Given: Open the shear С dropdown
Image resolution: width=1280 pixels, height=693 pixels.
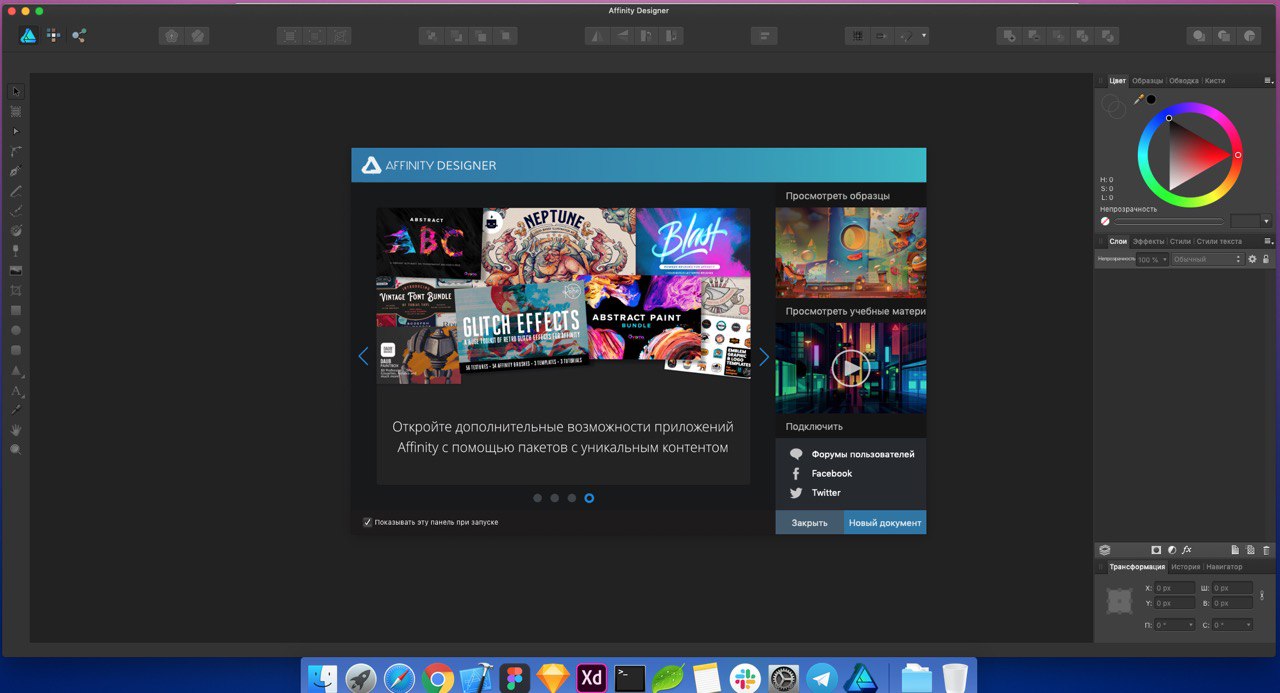Looking at the screenshot, I should tap(1233, 625).
